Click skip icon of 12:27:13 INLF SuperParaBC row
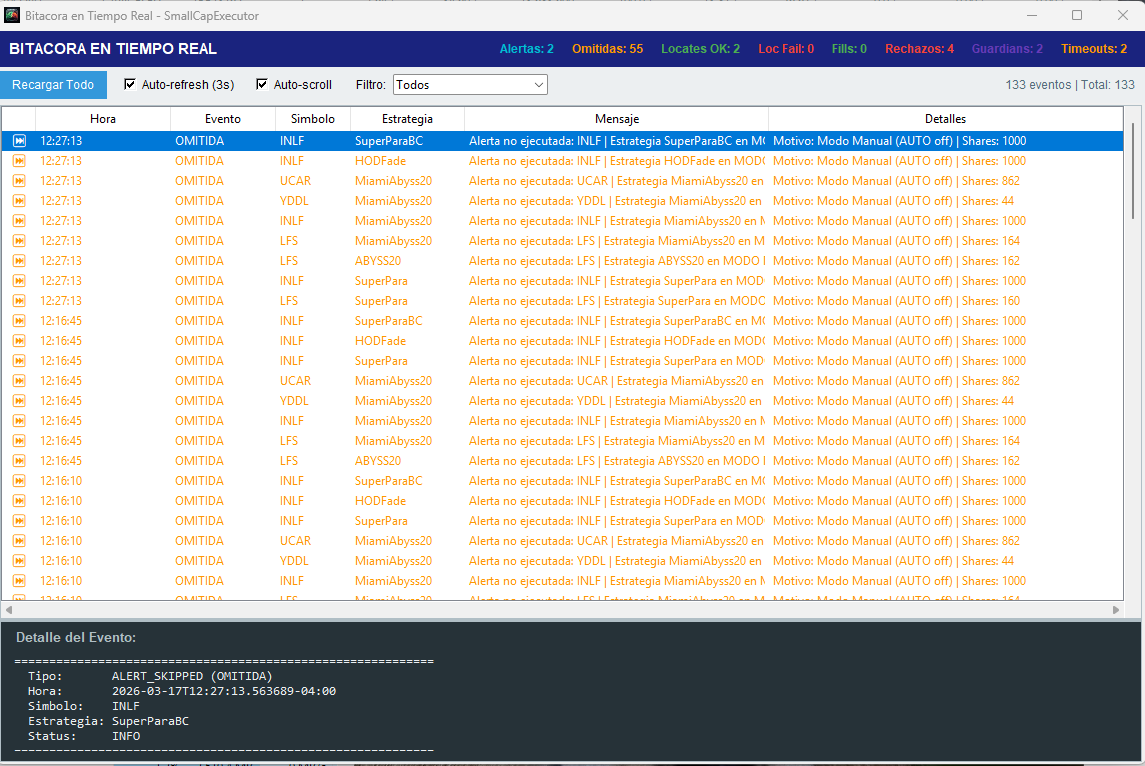The width and height of the screenshot is (1145, 766). (19, 141)
